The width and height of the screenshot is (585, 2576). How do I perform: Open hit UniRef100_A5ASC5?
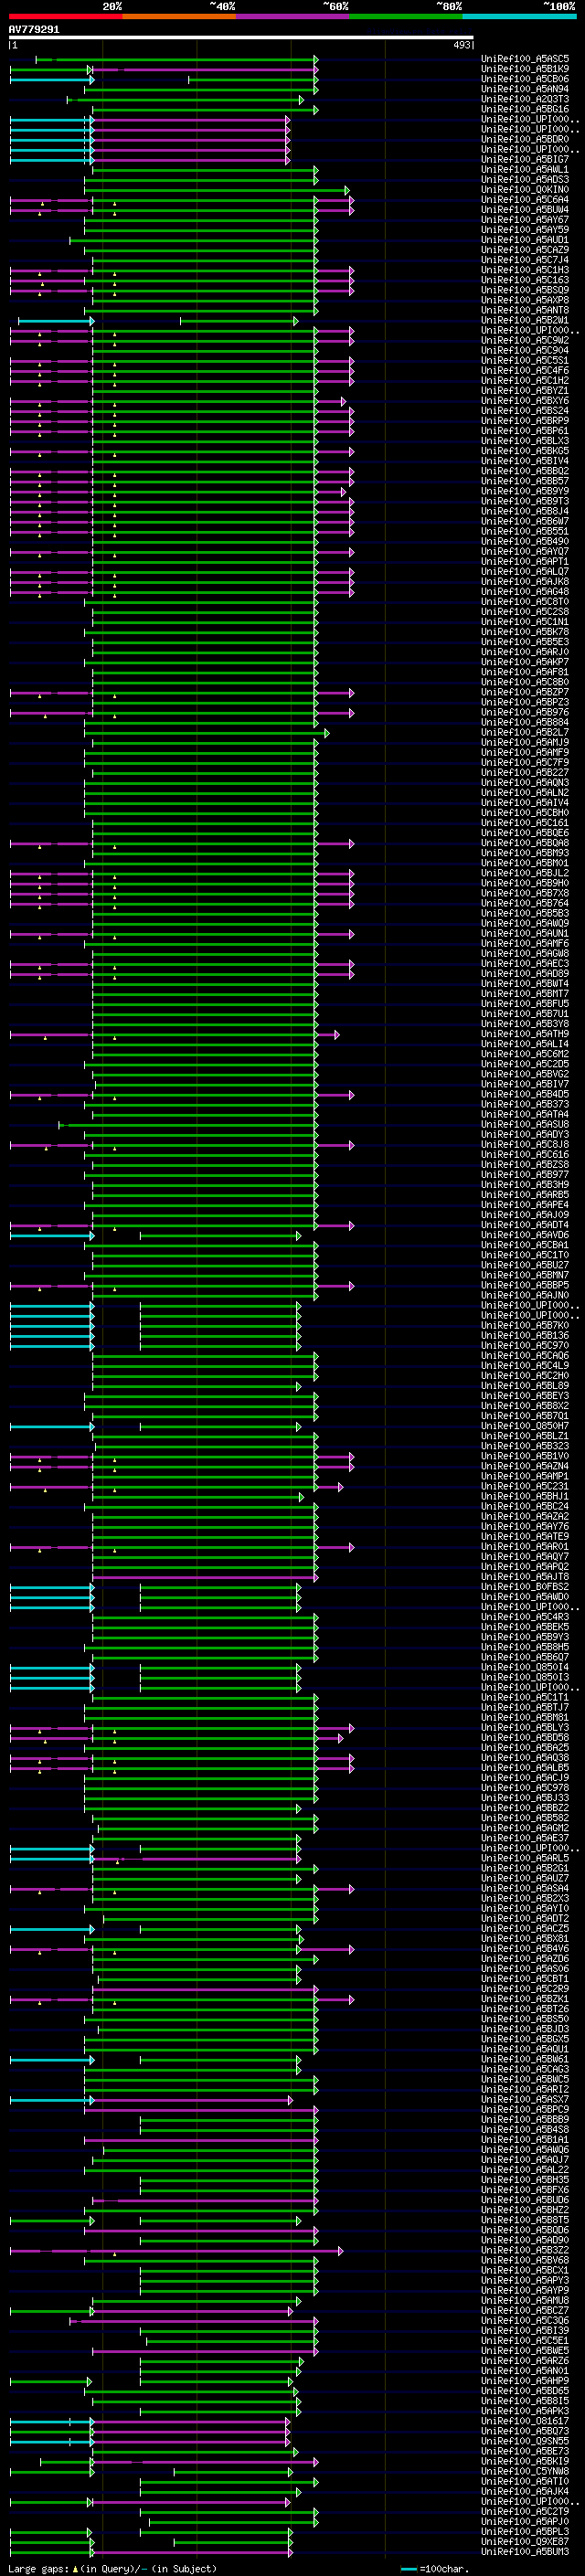point(525,59)
